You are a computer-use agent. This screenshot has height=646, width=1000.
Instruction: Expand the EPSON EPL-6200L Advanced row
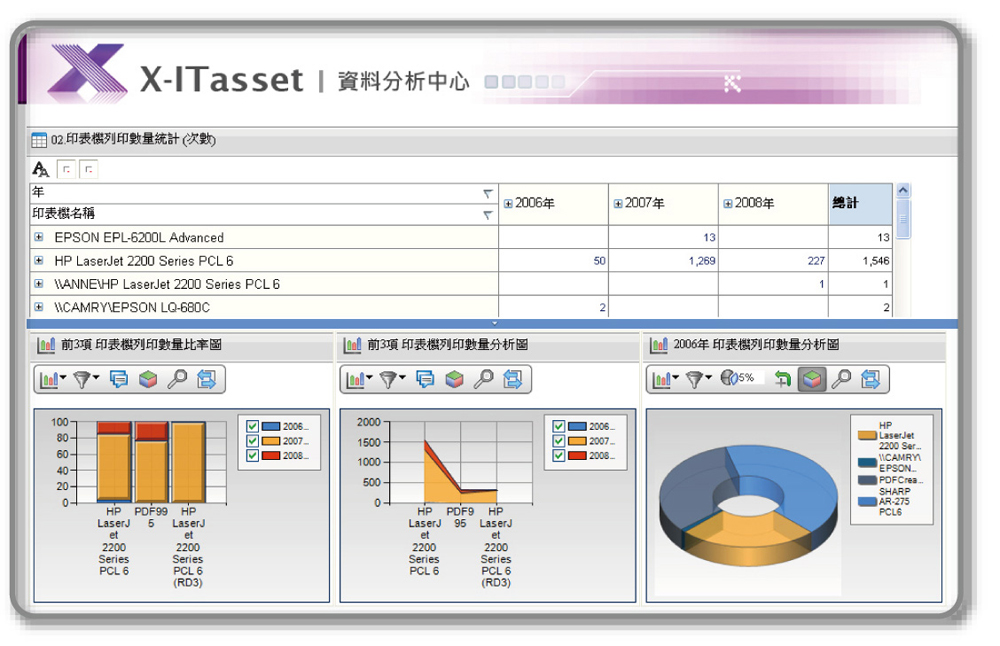(39, 237)
